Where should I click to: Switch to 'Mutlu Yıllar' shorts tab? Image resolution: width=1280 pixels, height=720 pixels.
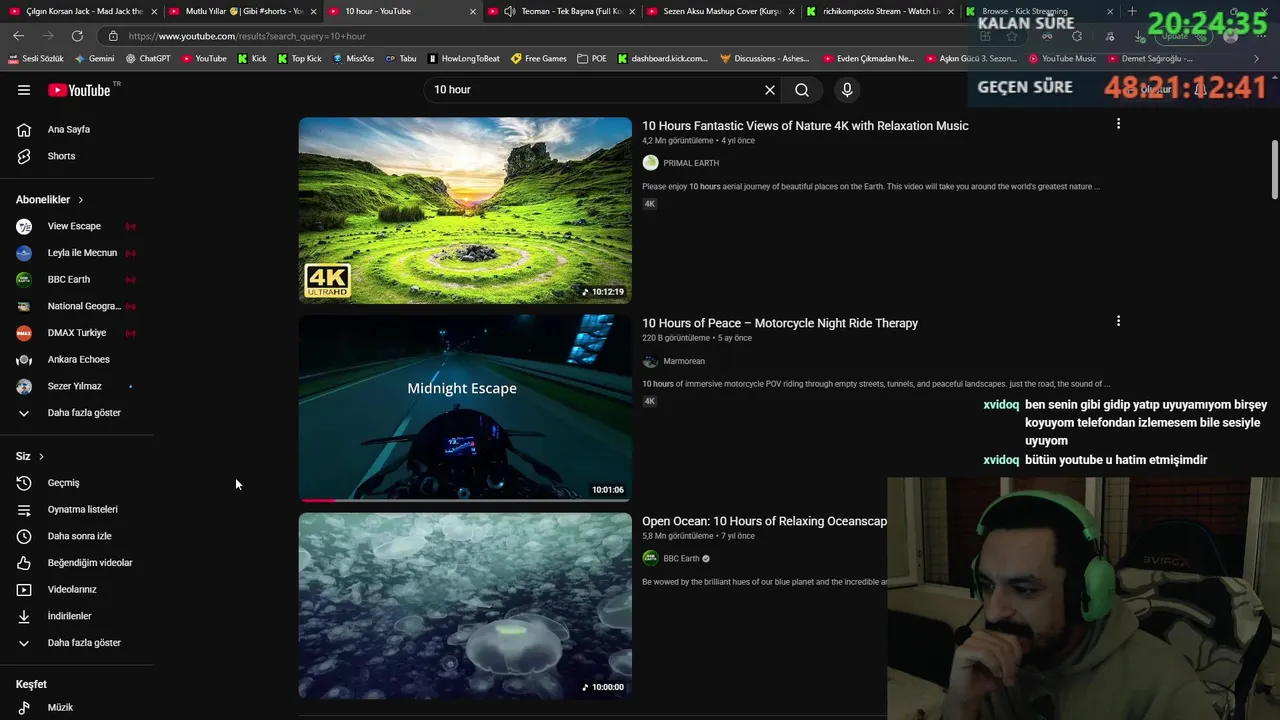(244, 11)
